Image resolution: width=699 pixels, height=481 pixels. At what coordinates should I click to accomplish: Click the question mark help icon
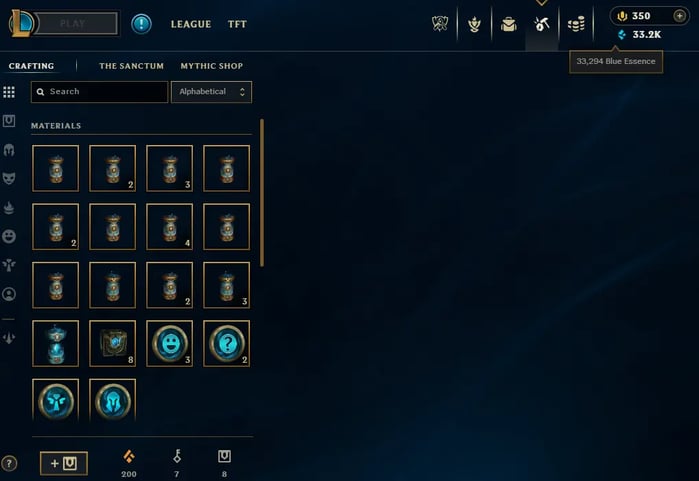coord(9,464)
